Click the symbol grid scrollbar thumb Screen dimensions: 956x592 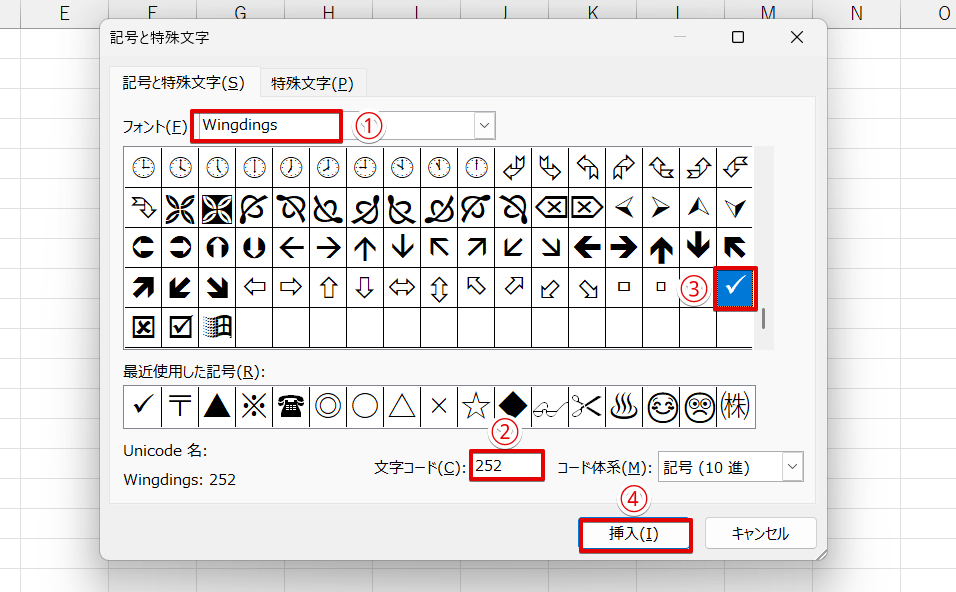[763, 318]
